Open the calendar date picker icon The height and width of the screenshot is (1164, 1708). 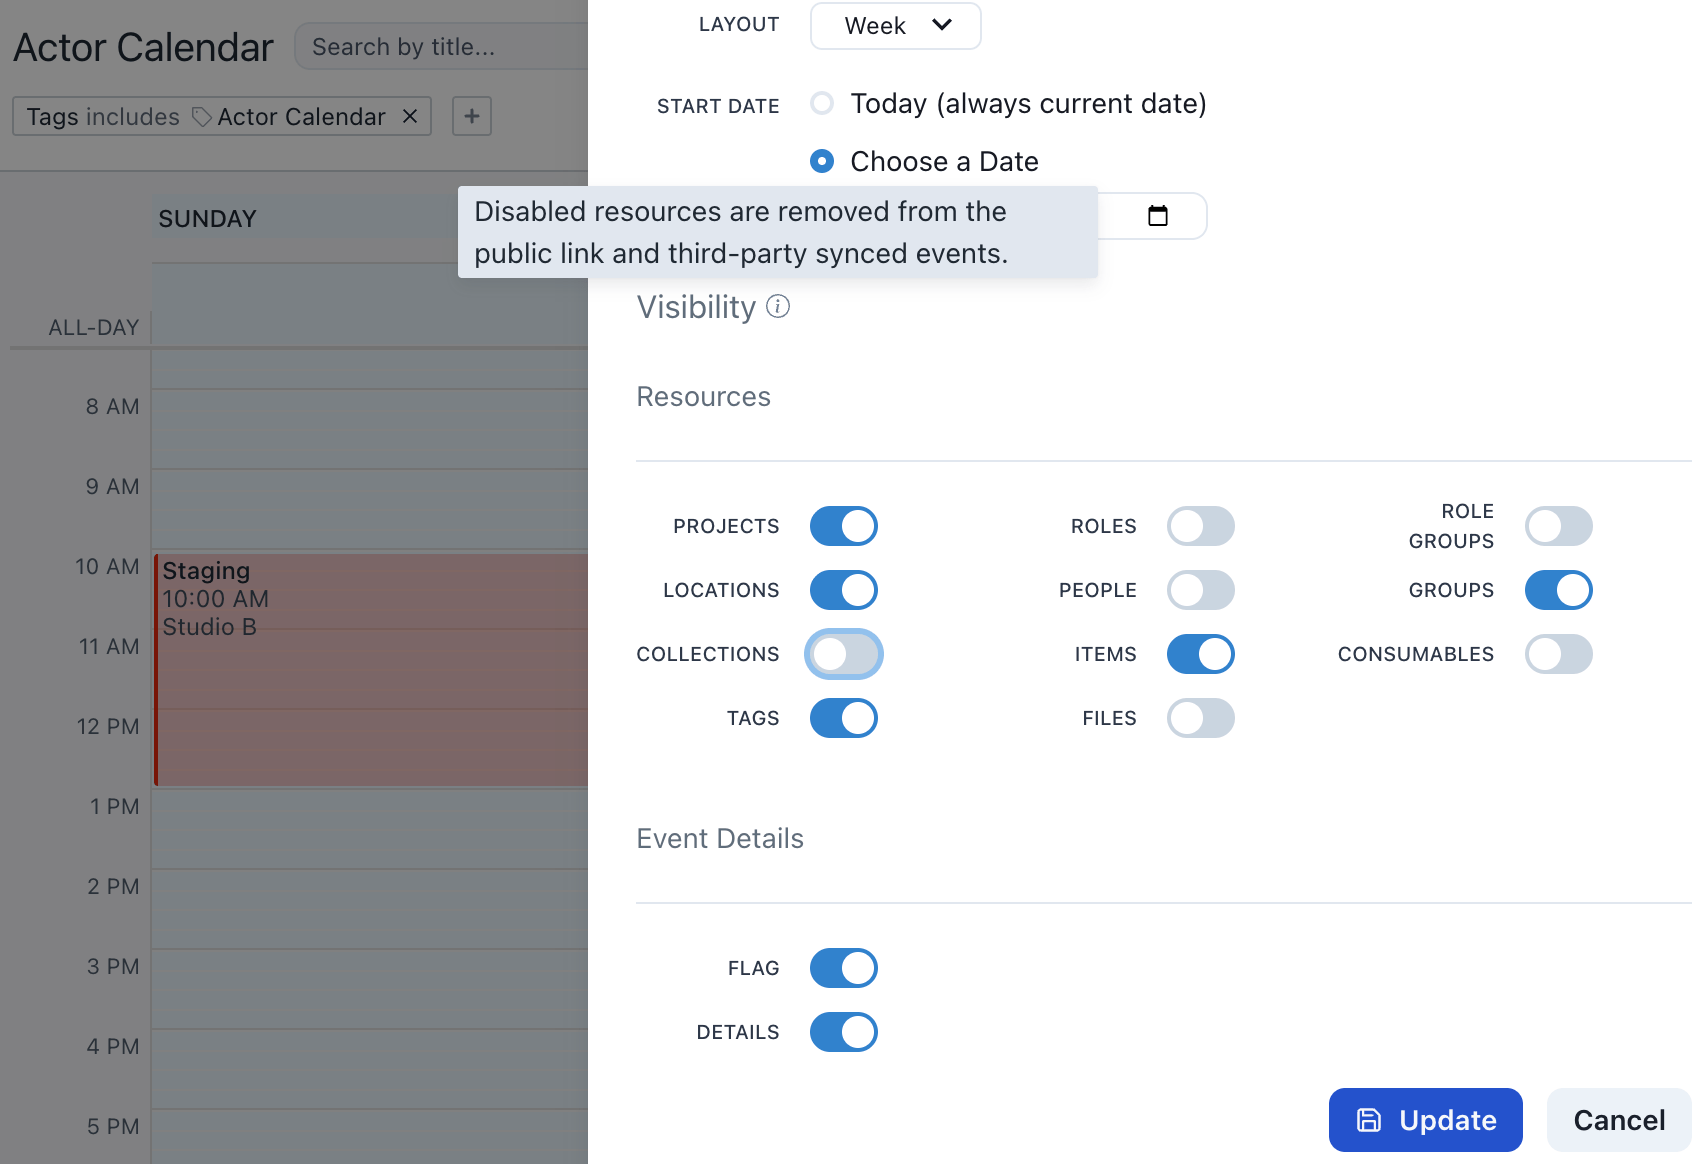pyautogui.click(x=1158, y=216)
